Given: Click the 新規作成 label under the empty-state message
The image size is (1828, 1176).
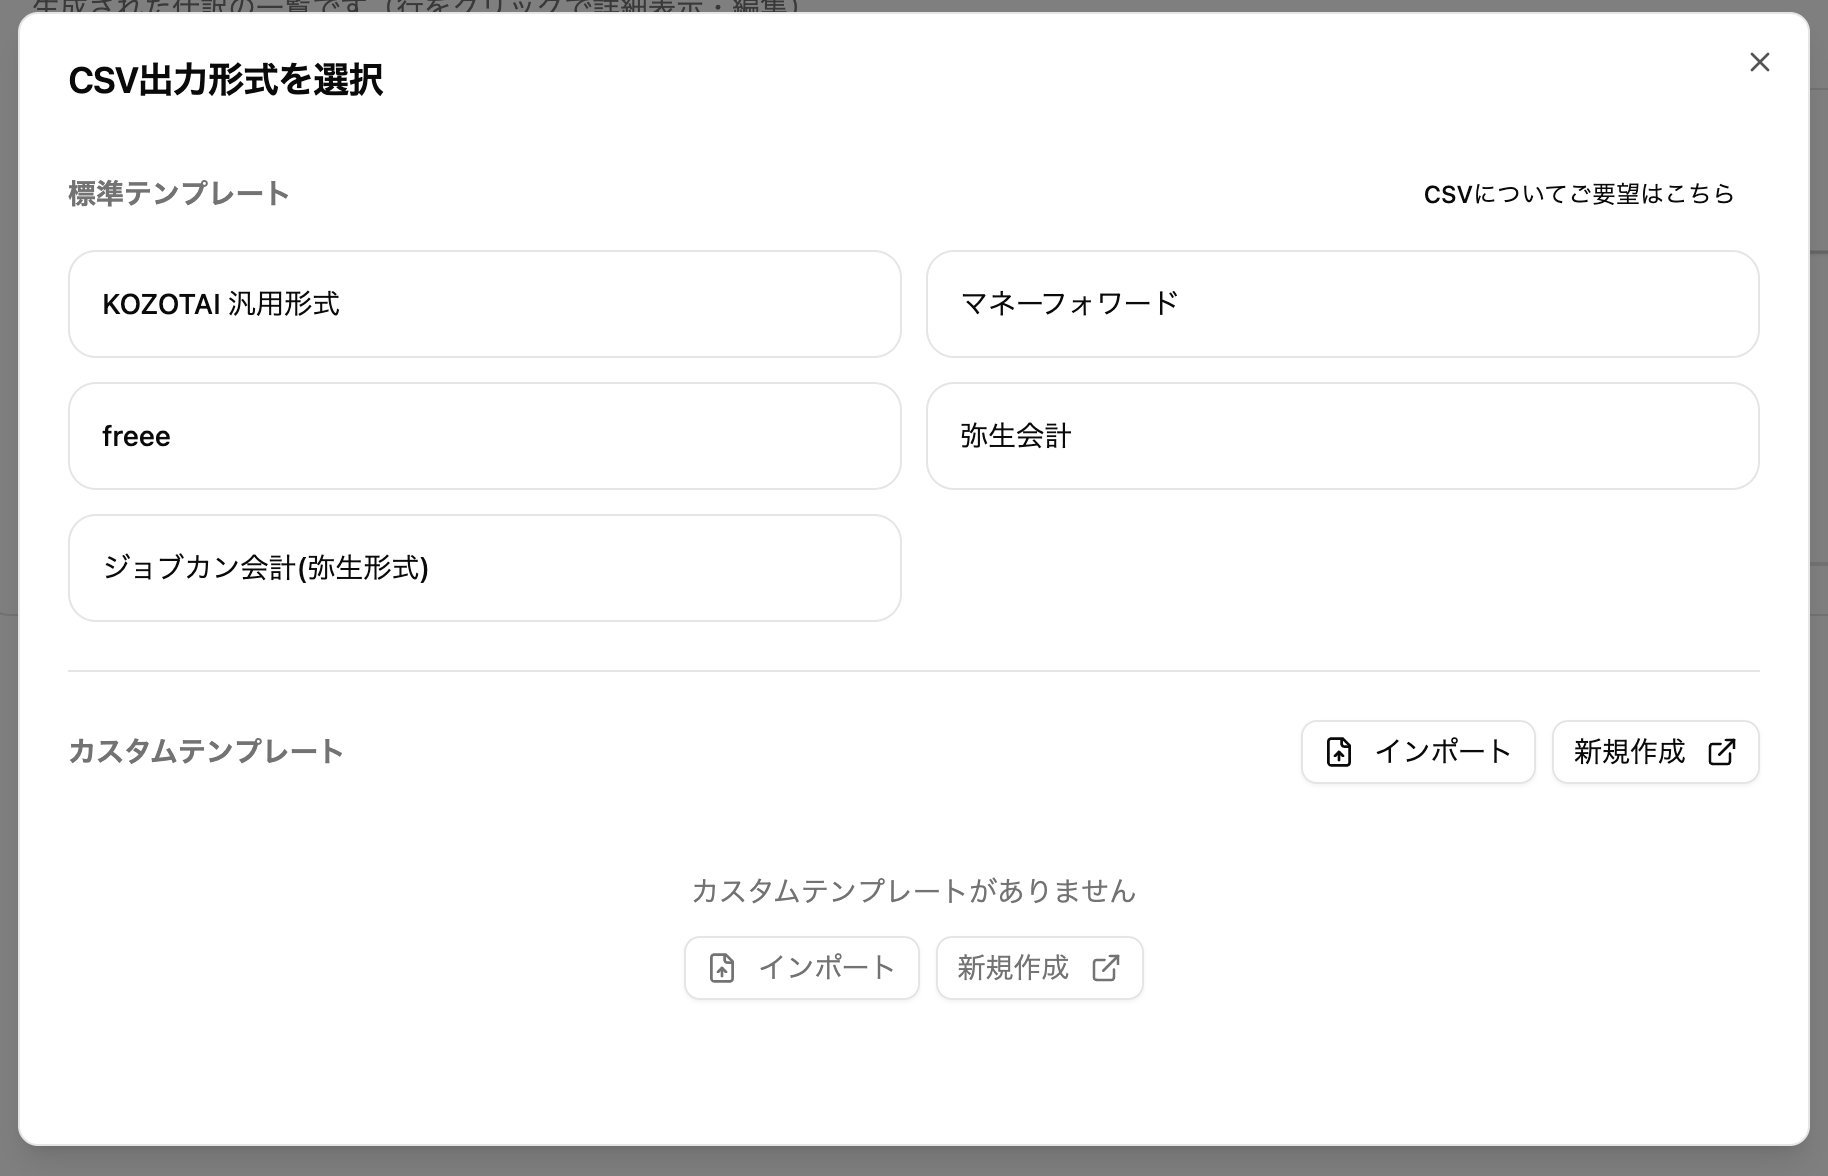Looking at the screenshot, I should pos(1012,968).
